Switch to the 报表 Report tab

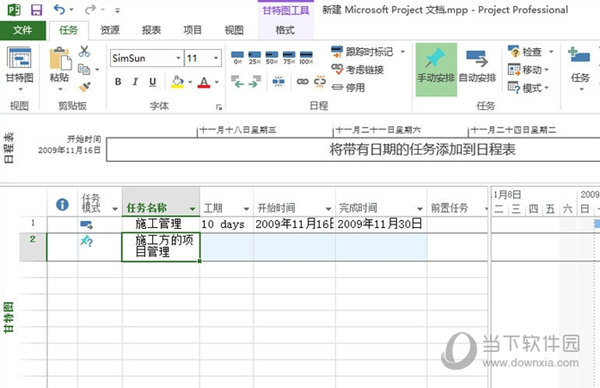(x=152, y=30)
